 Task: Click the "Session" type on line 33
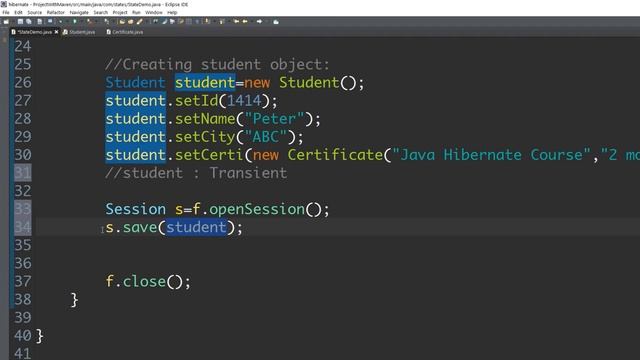coord(136,209)
